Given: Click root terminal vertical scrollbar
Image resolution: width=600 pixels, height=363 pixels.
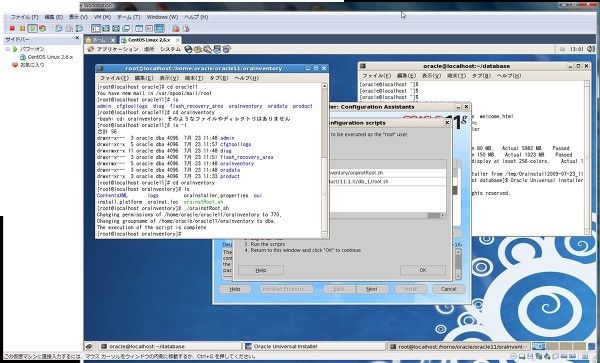Looking at the screenshot, I should pos(324,160).
